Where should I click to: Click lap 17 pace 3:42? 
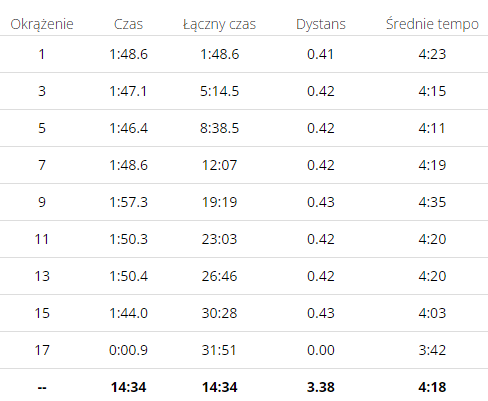(x=432, y=350)
